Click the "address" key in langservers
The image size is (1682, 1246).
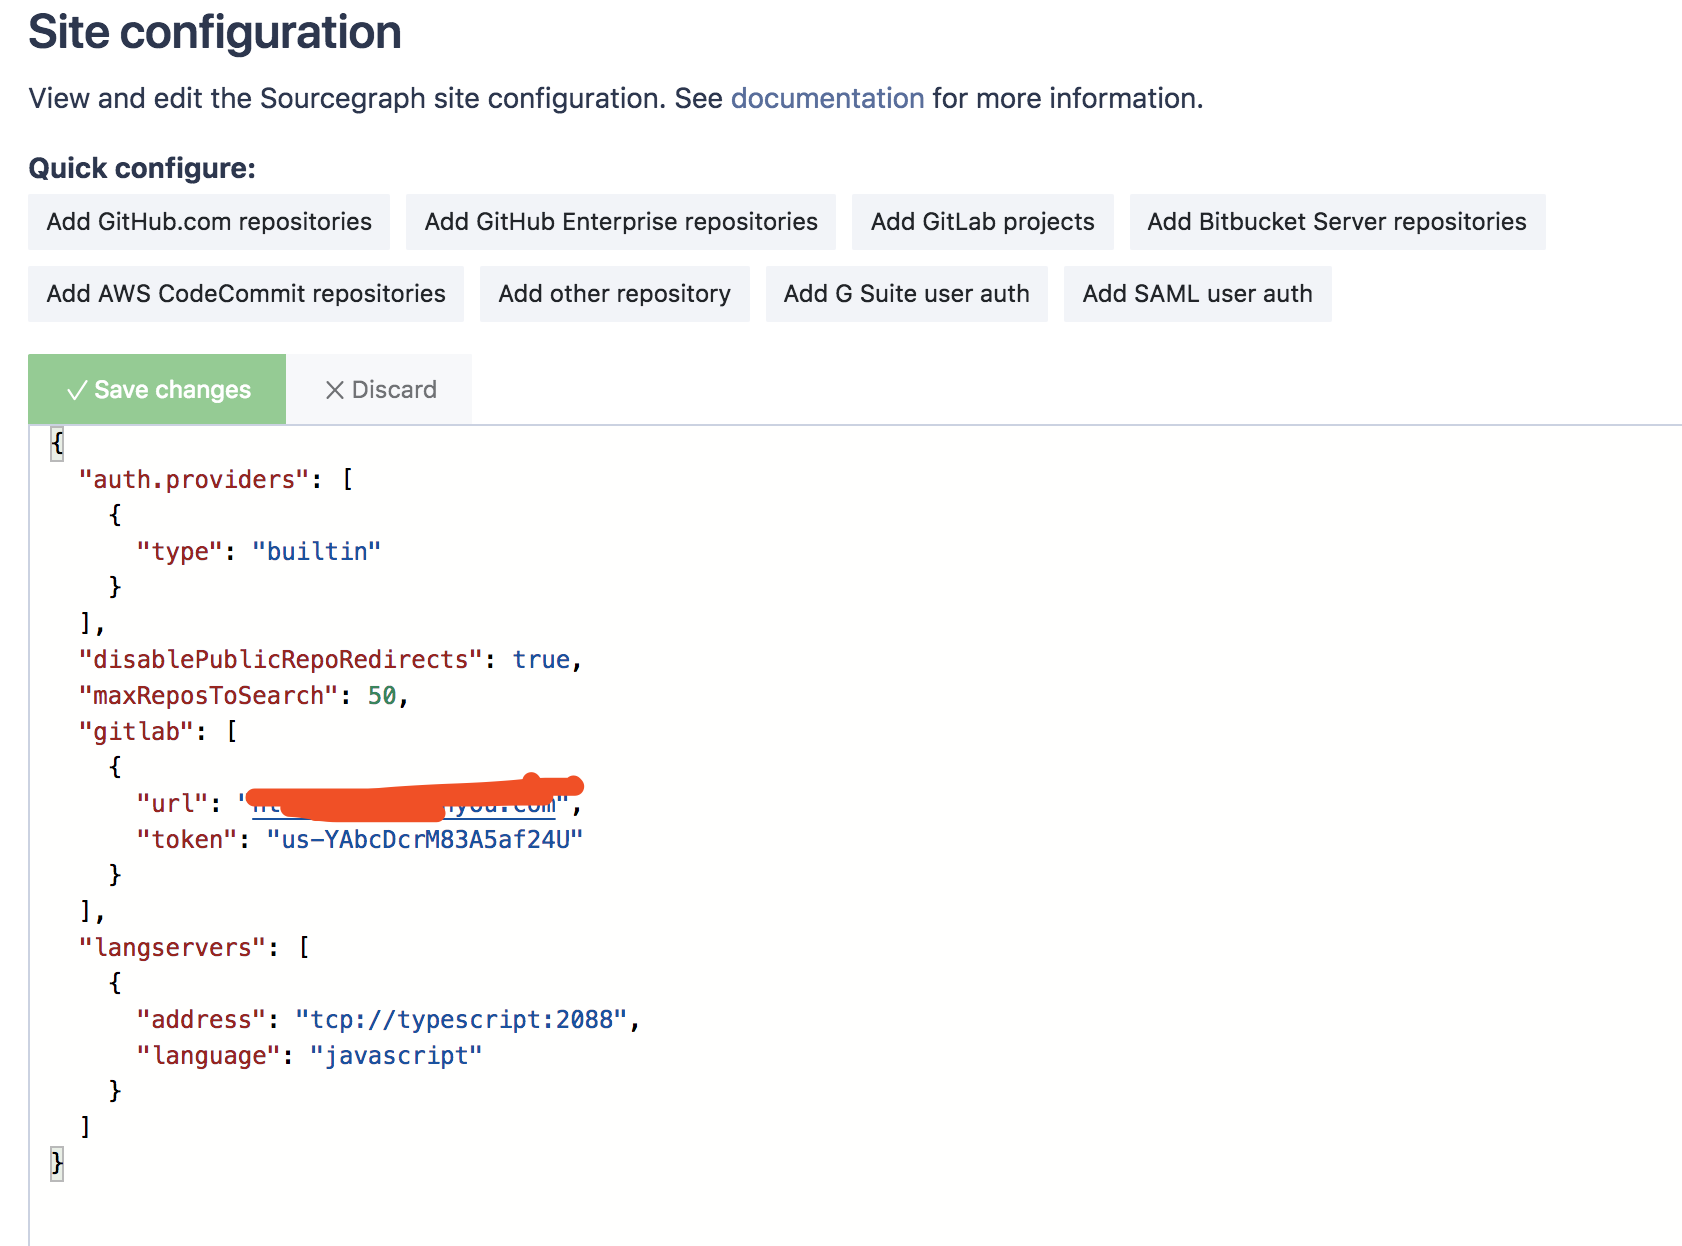coord(201,1020)
